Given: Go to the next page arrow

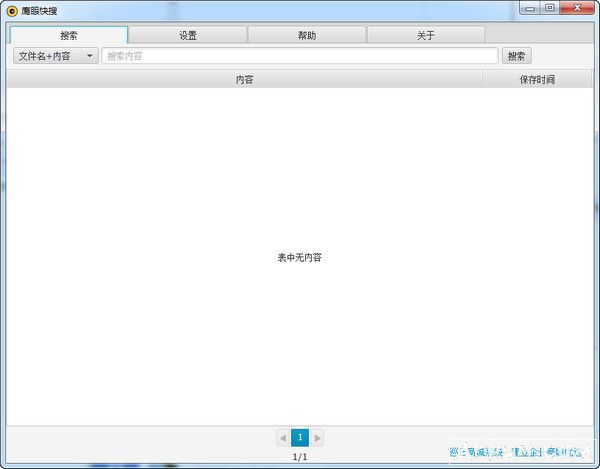Looking at the screenshot, I should pyautogui.click(x=318, y=438).
